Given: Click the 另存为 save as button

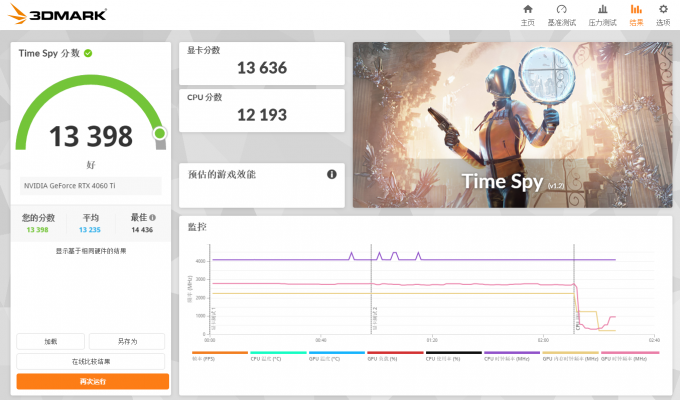Looking at the screenshot, I should (x=127, y=341).
